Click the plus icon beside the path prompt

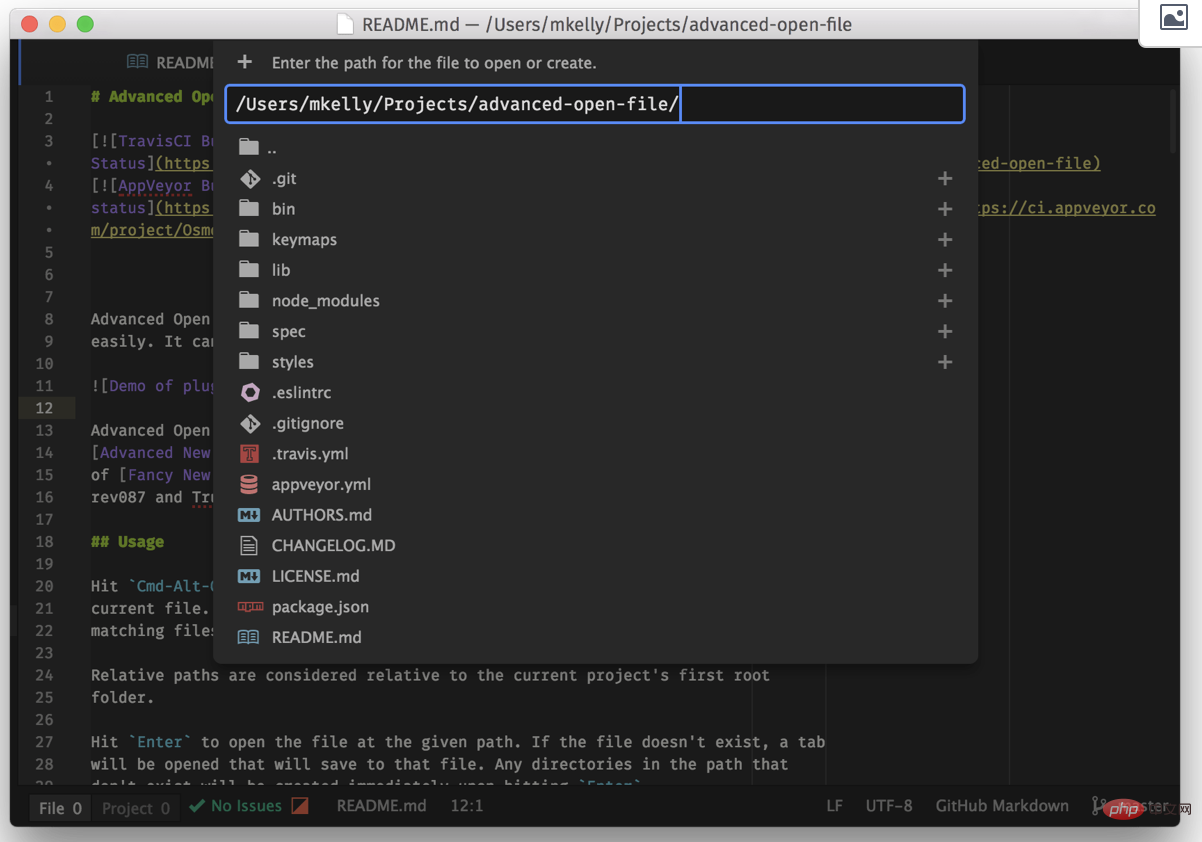[x=245, y=62]
